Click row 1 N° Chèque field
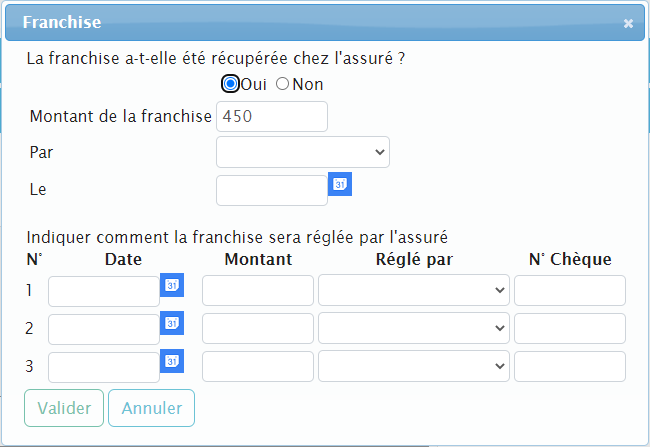 click(x=570, y=291)
